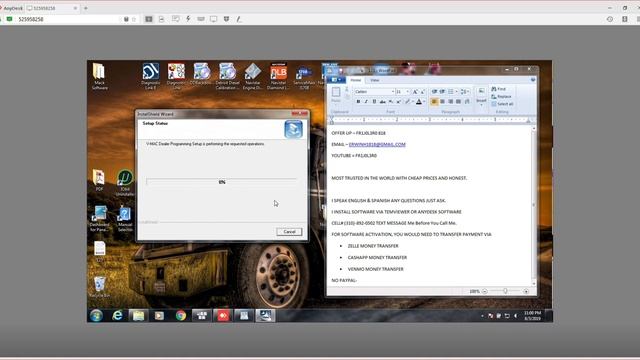Image resolution: width=640 pixels, height=360 pixels.
Task: Launch Internet Explorer from taskbar
Action: point(118,316)
